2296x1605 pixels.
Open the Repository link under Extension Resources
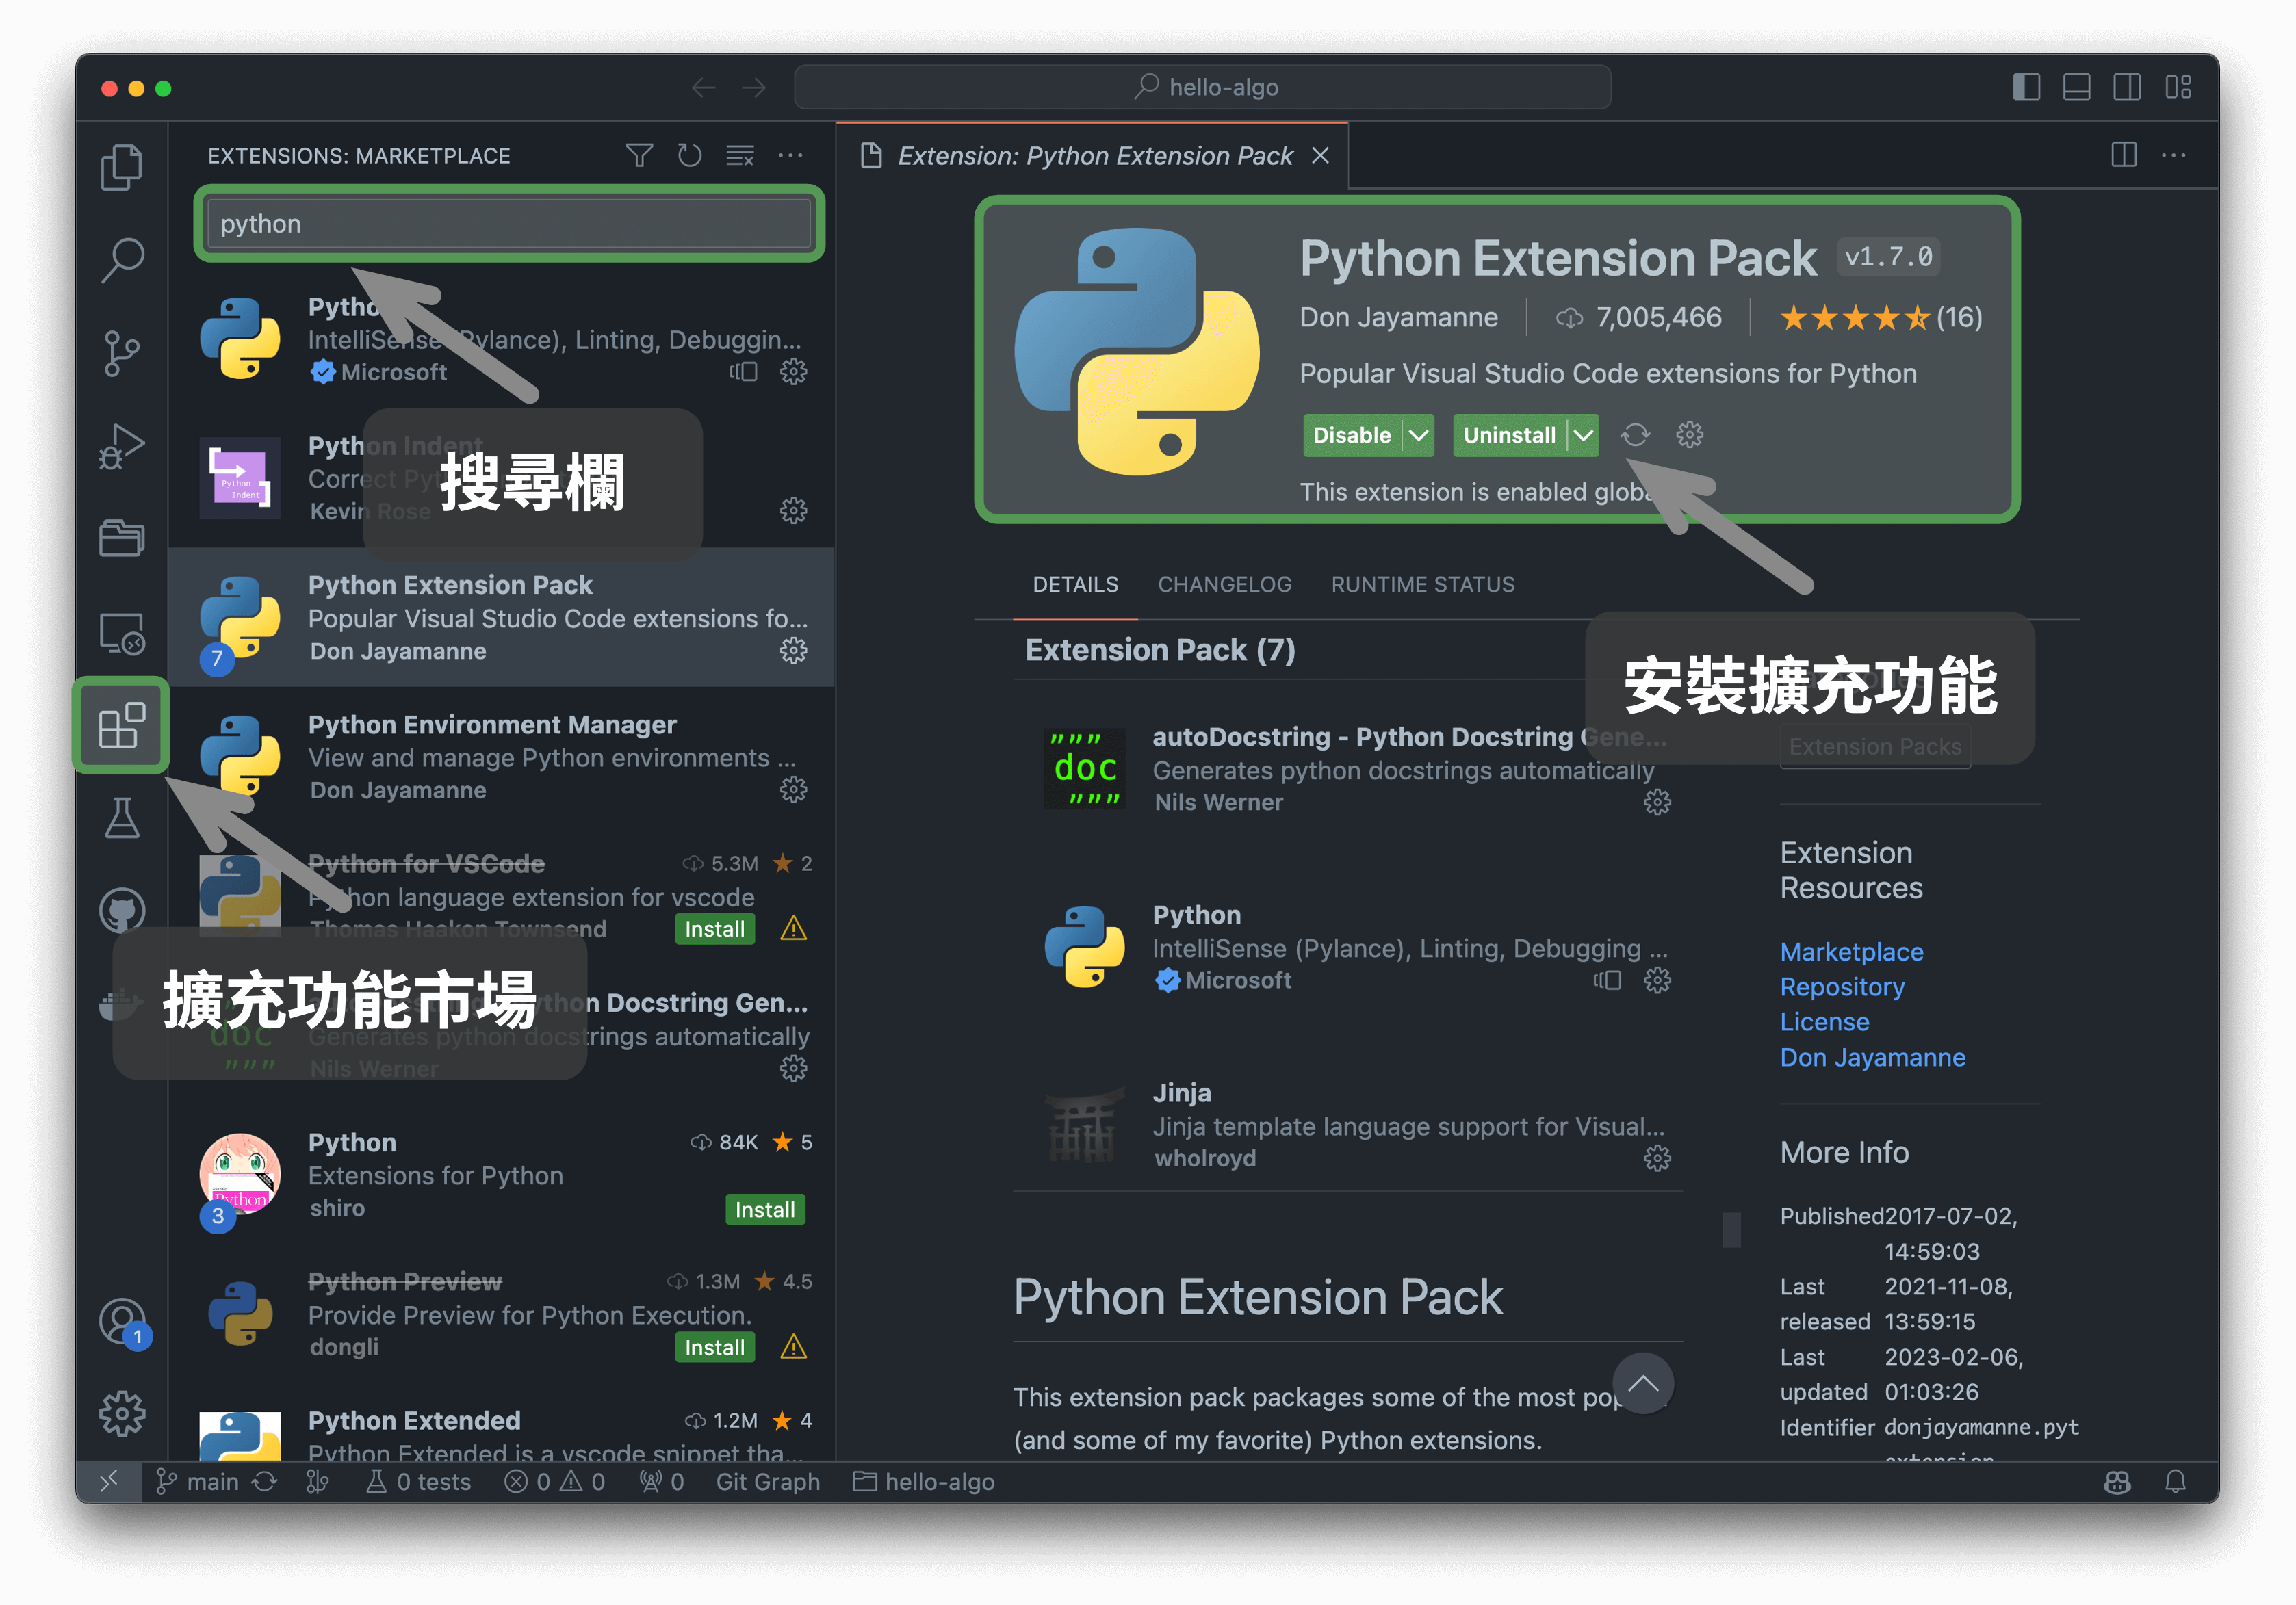point(1841,987)
